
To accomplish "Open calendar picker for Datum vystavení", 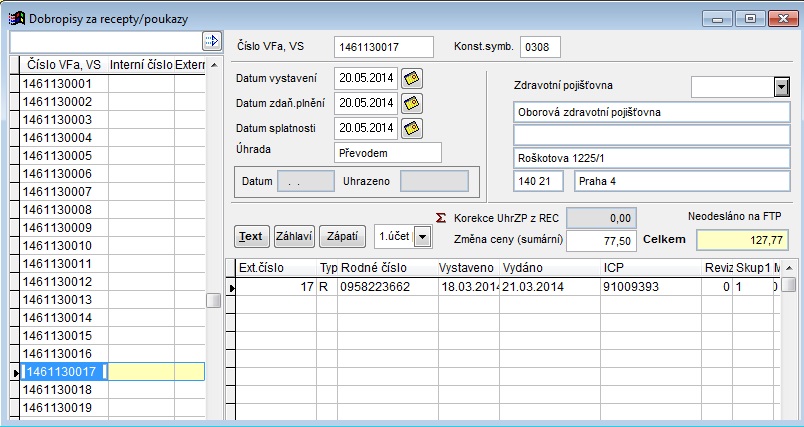I will coord(412,78).
